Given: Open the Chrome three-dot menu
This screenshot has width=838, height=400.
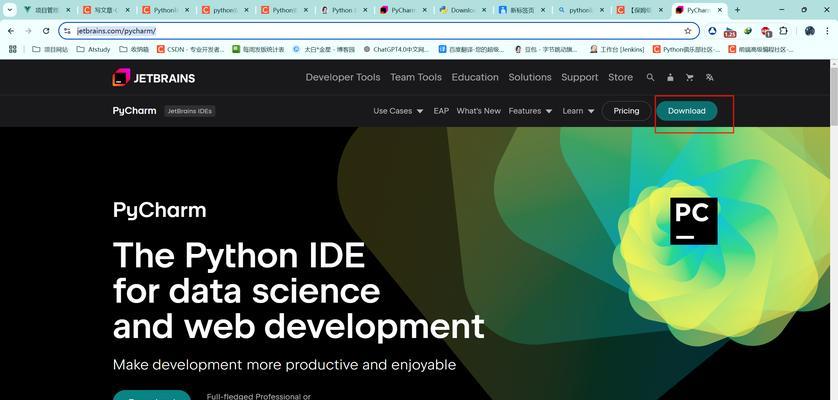Looking at the screenshot, I should (x=827, y=31).
